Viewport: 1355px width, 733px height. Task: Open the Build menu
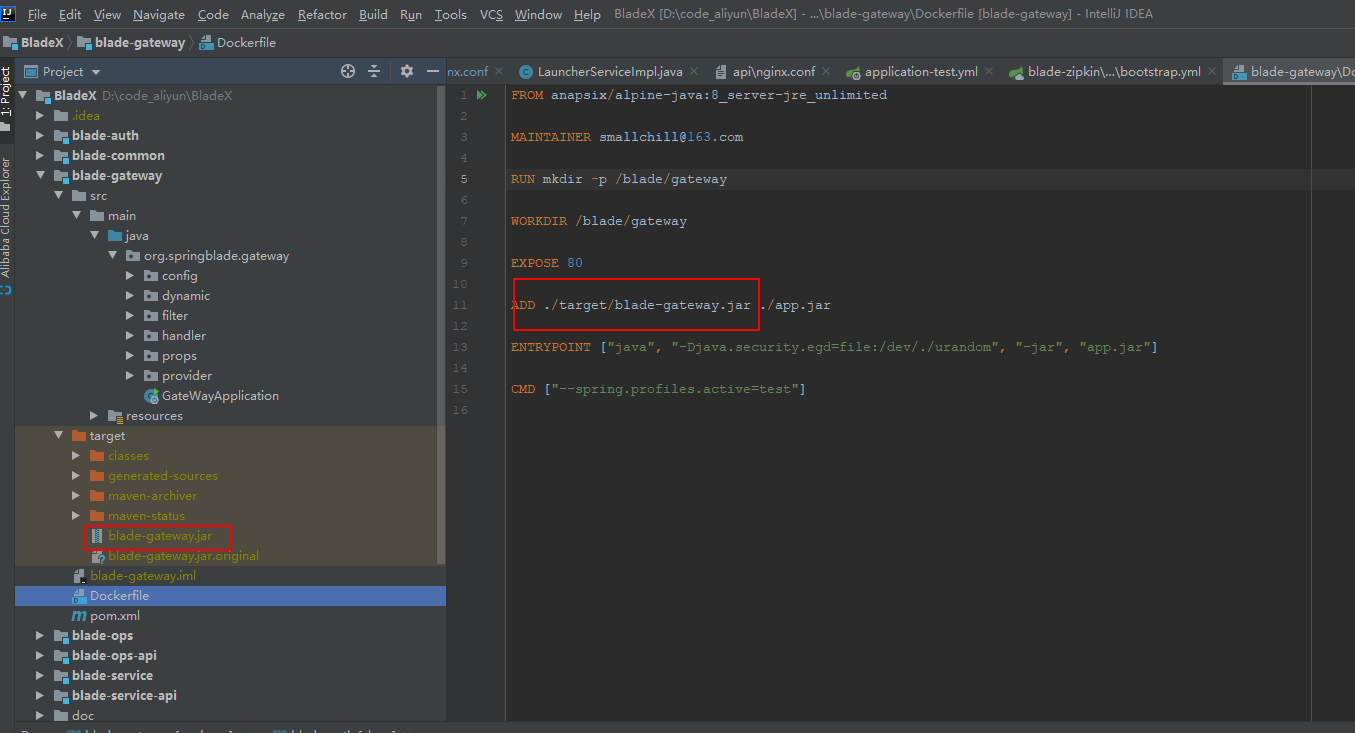coord(373,14)
